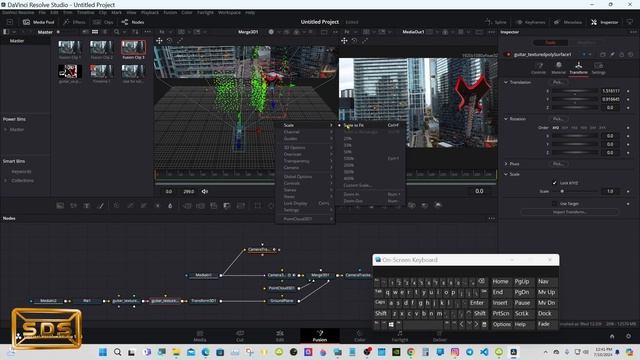Screen dimensions: 640x360
Task: Lock the node in Inspector header
Action: tap(622, 54)
